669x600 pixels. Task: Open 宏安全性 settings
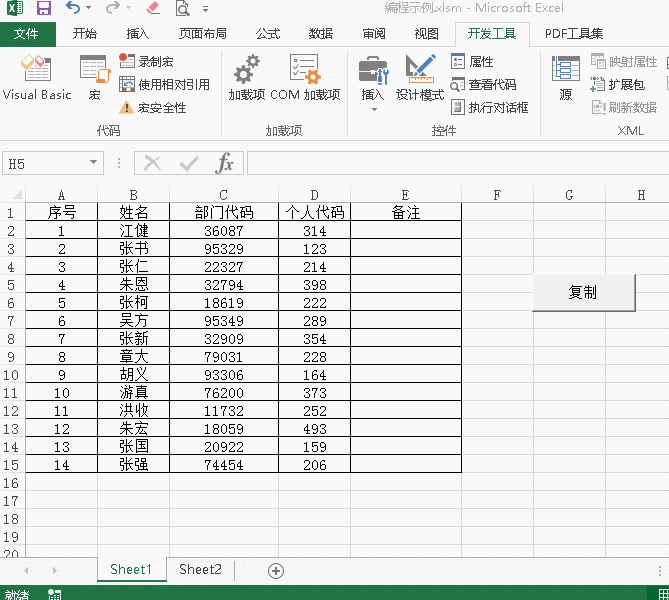[x=152, y=108]
